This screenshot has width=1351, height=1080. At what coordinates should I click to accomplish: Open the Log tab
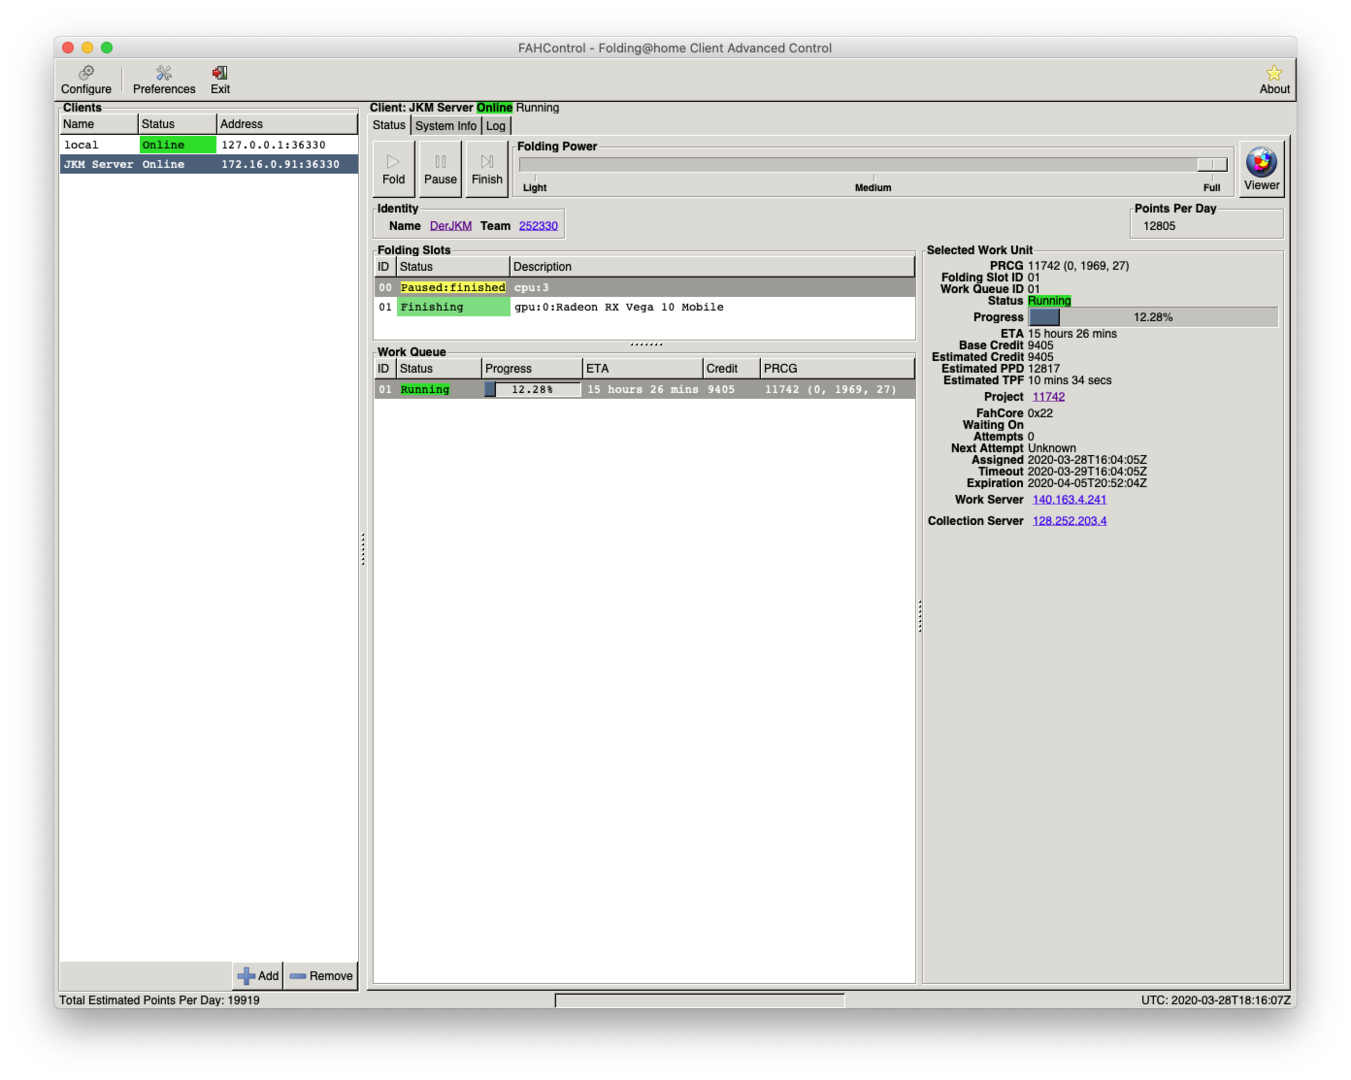(x=496, y=126)
